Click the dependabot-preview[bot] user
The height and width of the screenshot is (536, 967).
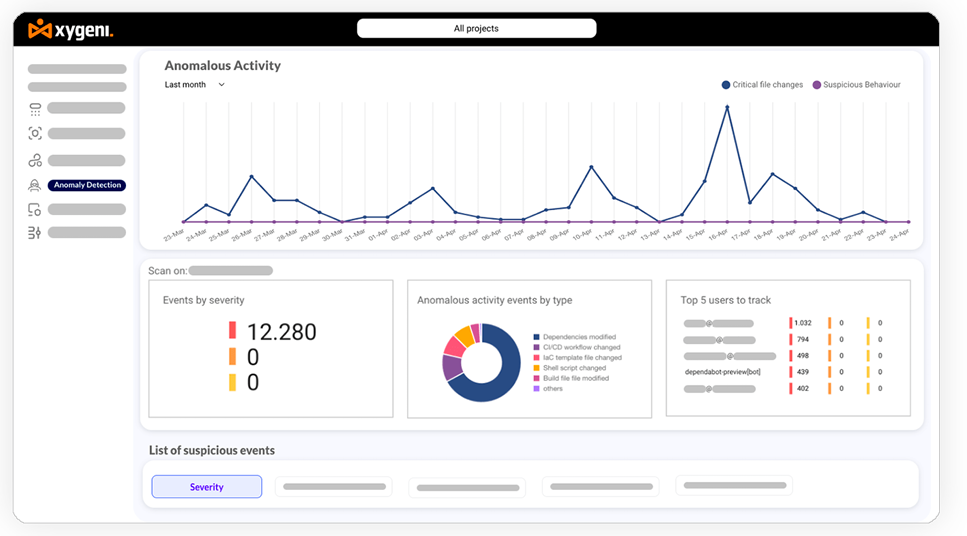pyautogui.click(x=723, y=371)
